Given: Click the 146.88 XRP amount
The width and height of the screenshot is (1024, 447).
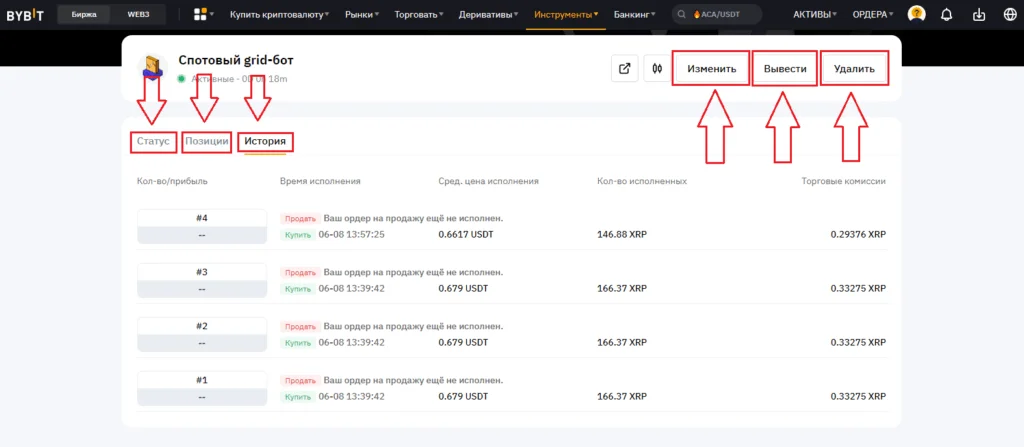Looking at the screenshot, I should (622, 235).
